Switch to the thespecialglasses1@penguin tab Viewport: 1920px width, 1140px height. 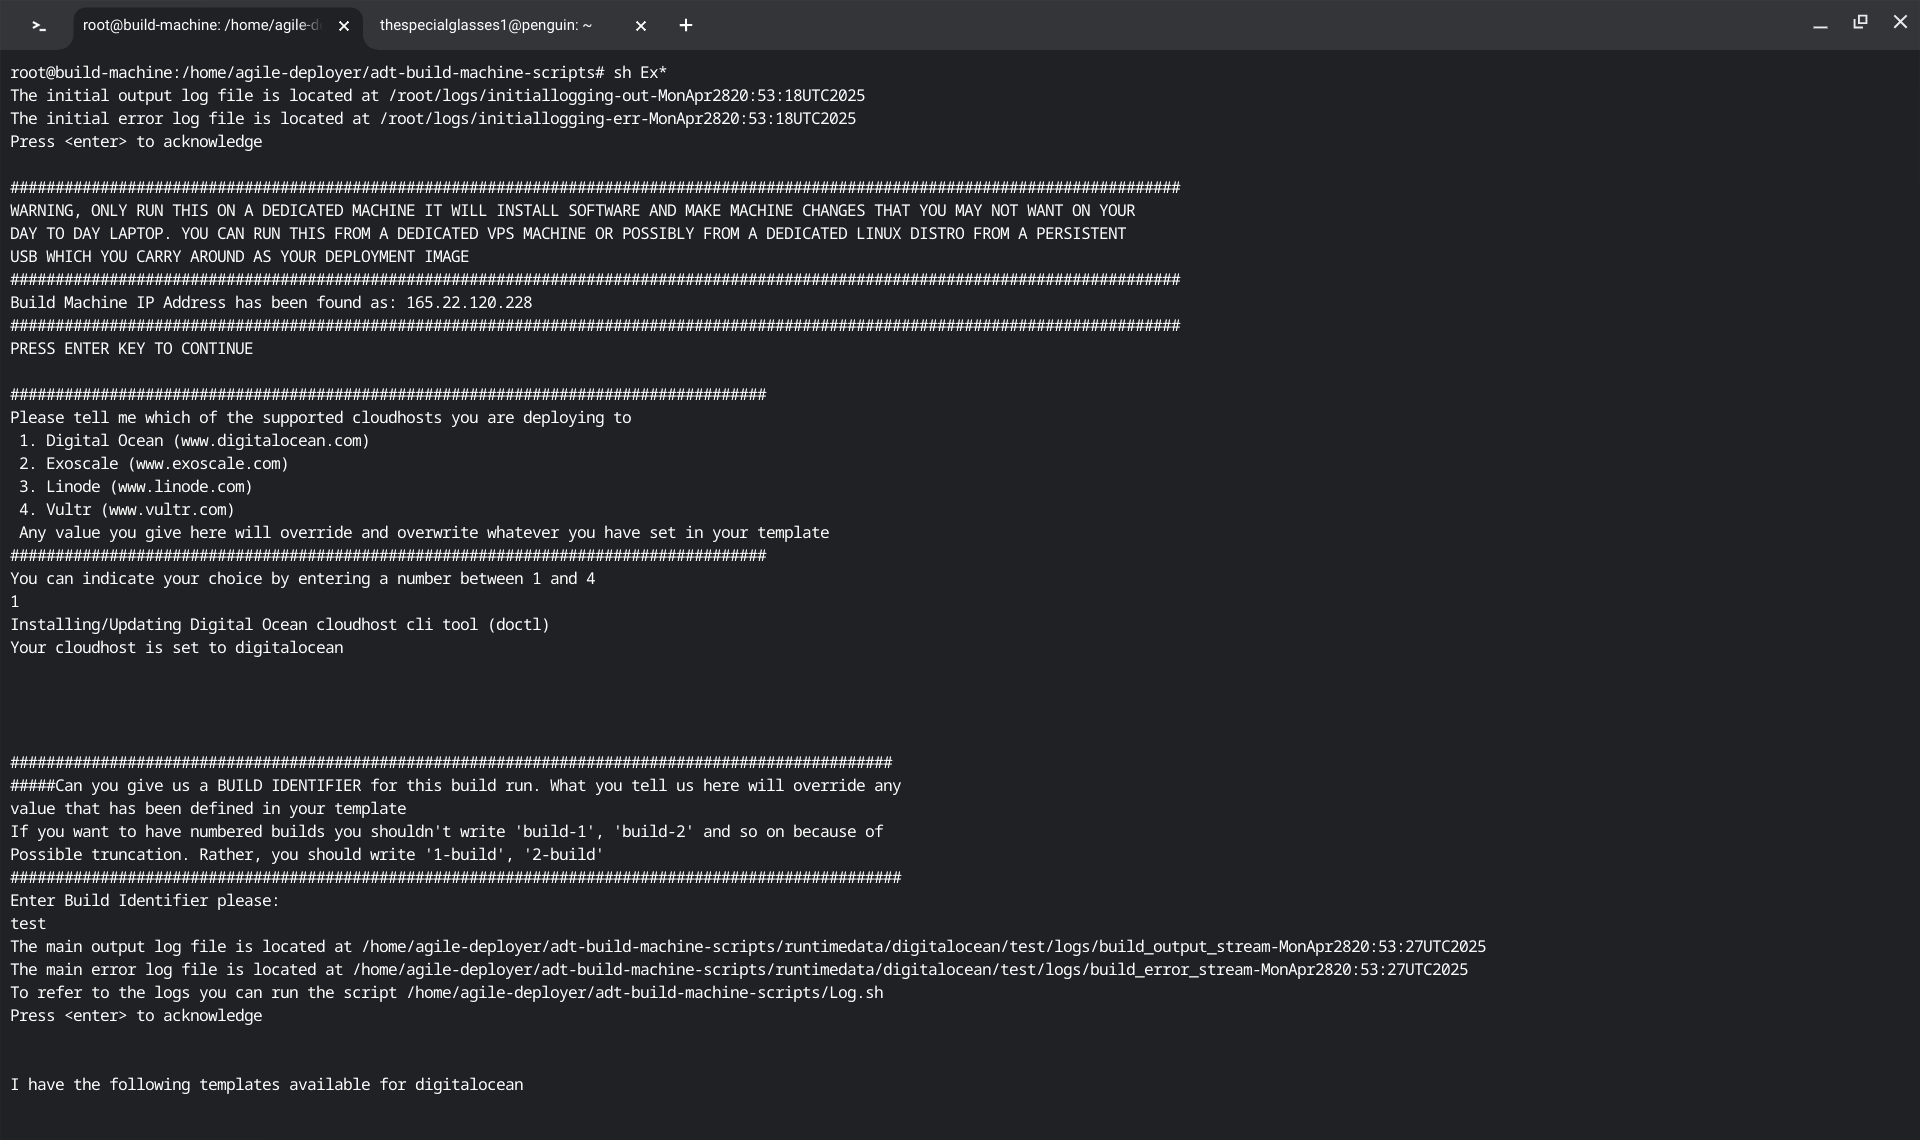point(486,26)
